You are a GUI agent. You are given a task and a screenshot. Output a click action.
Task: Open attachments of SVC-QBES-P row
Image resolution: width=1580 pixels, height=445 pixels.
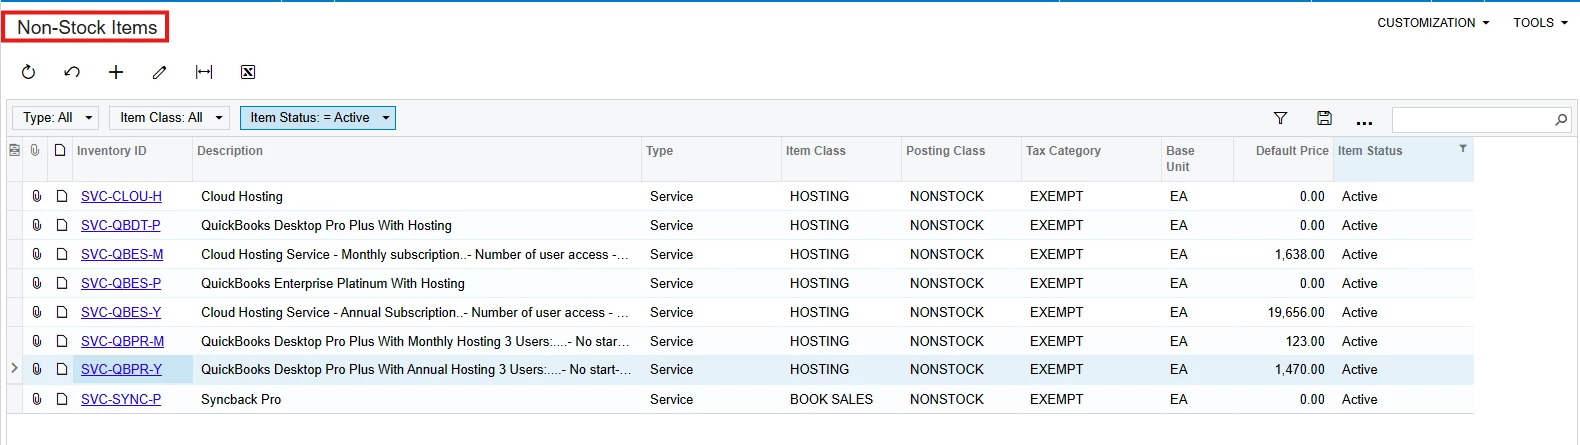click(37, 283)
